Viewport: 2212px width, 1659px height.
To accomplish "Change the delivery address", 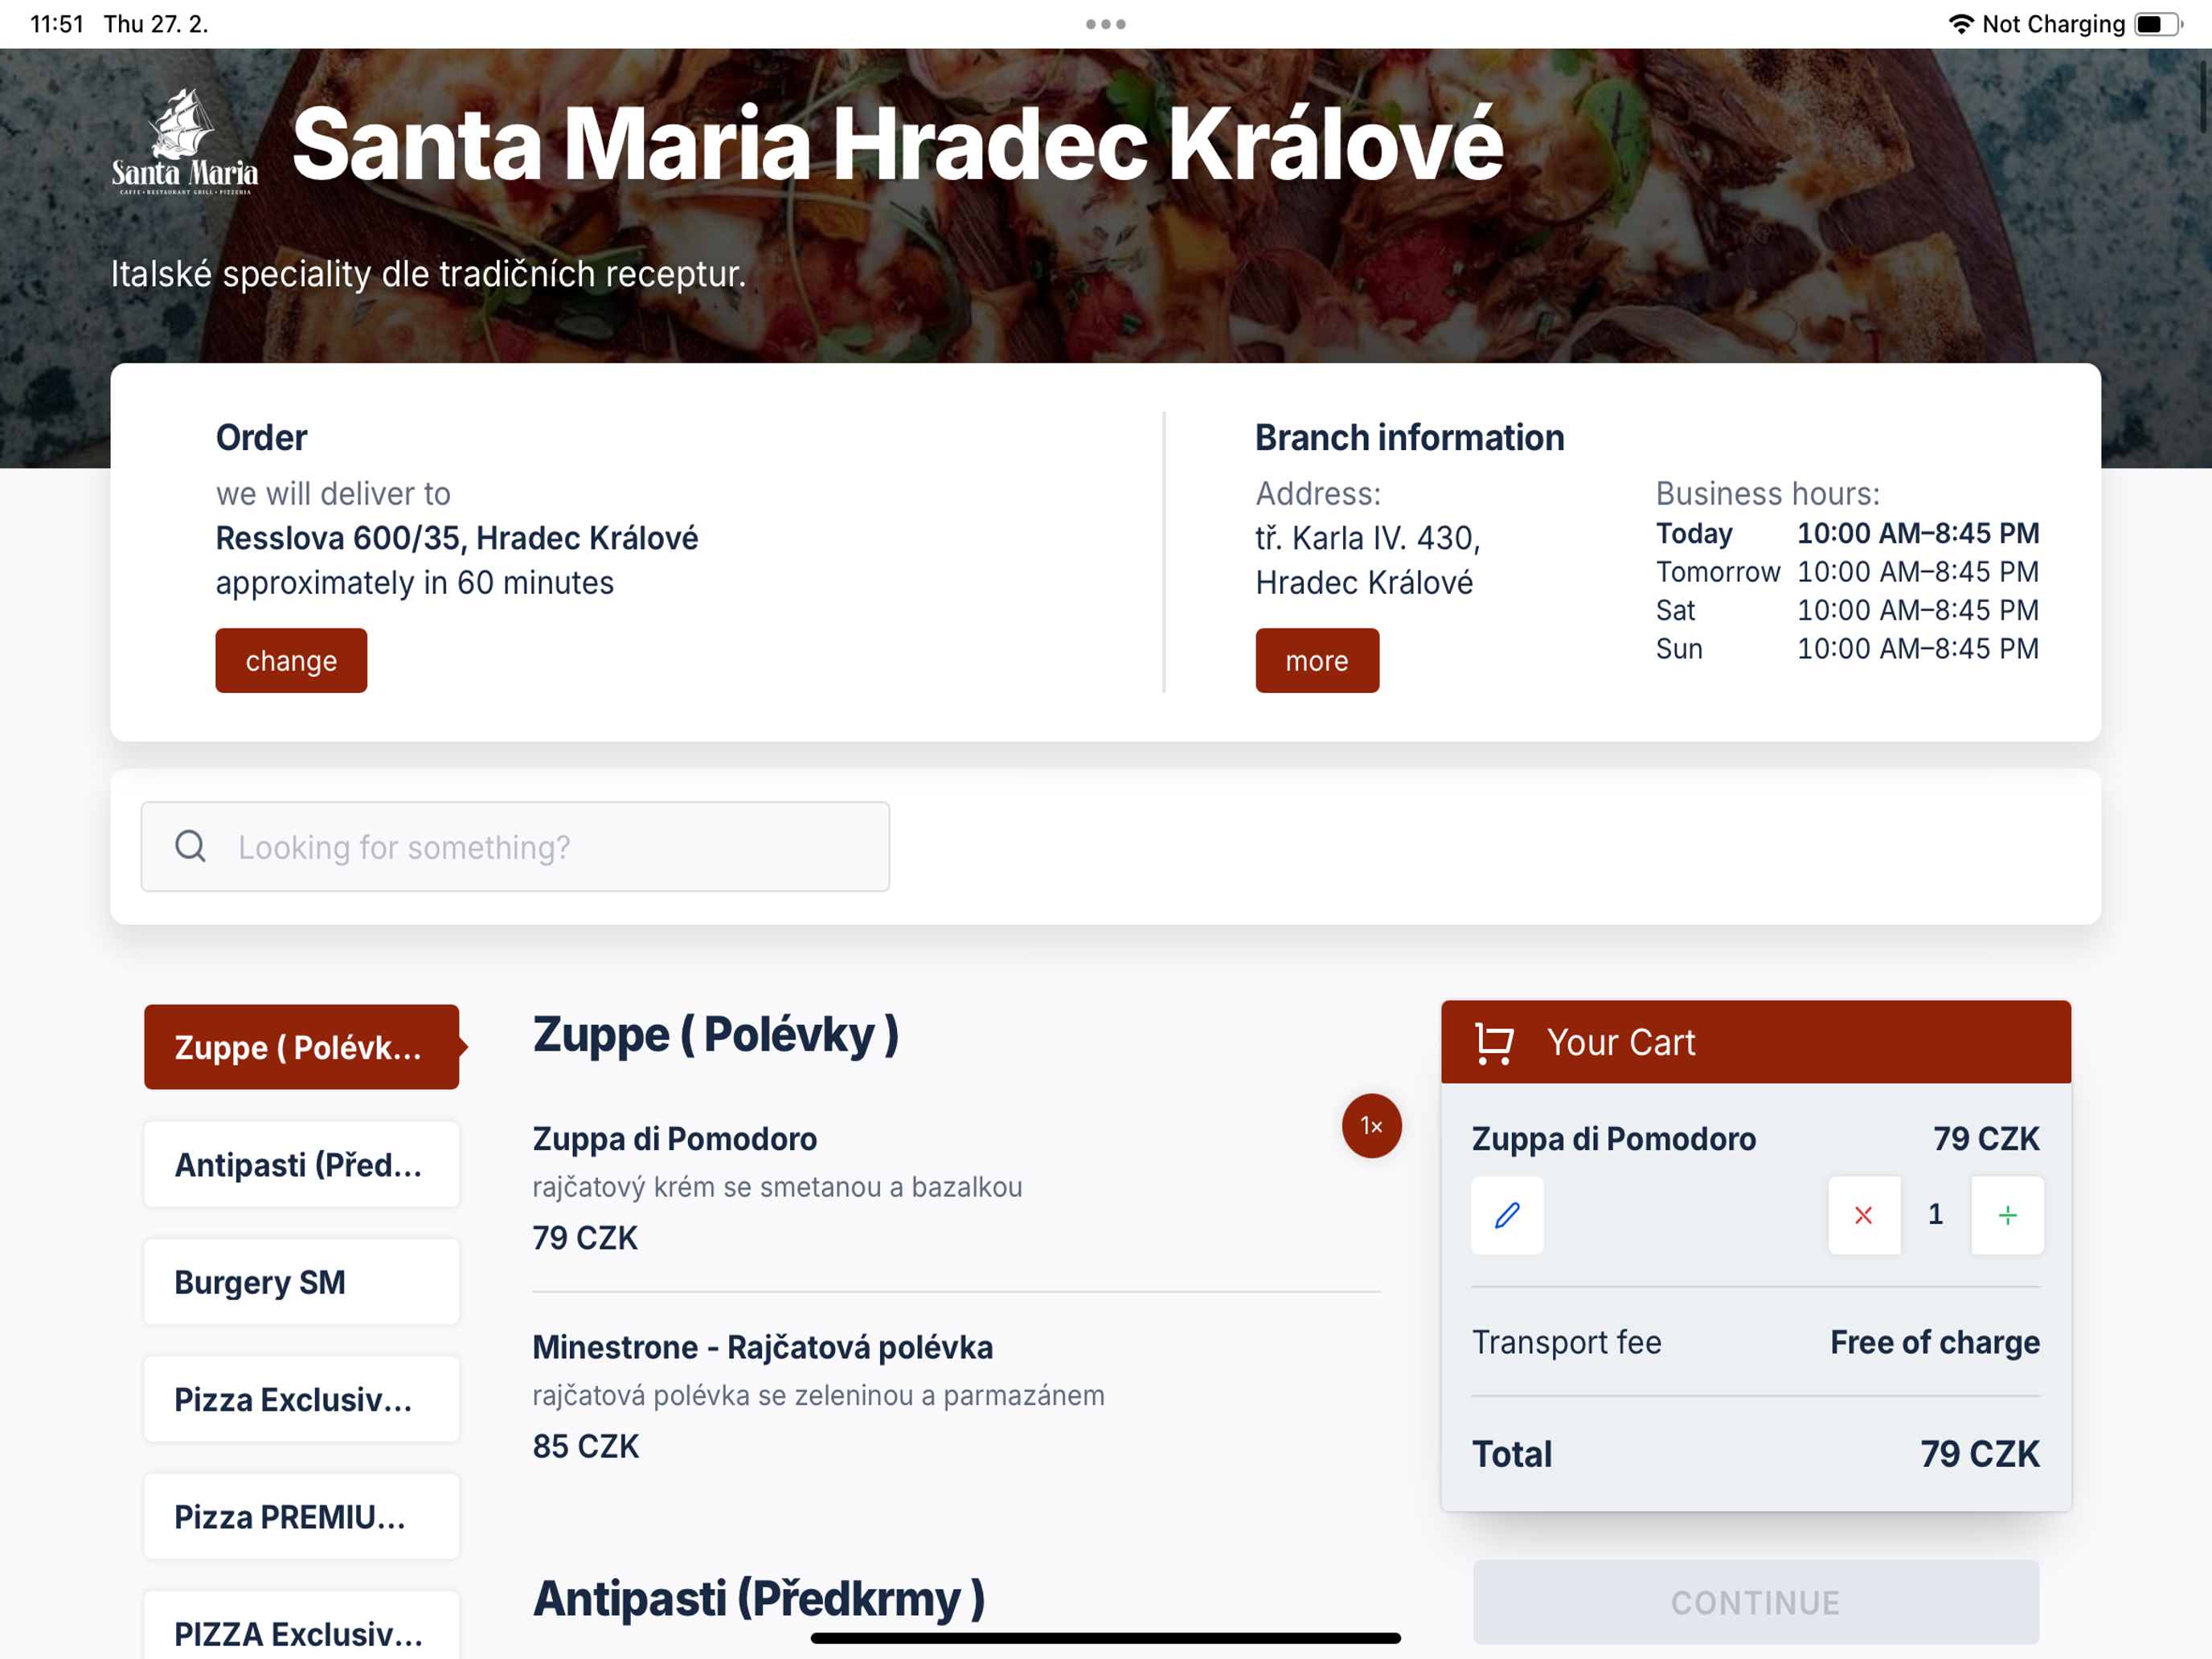I will (291, 661).
